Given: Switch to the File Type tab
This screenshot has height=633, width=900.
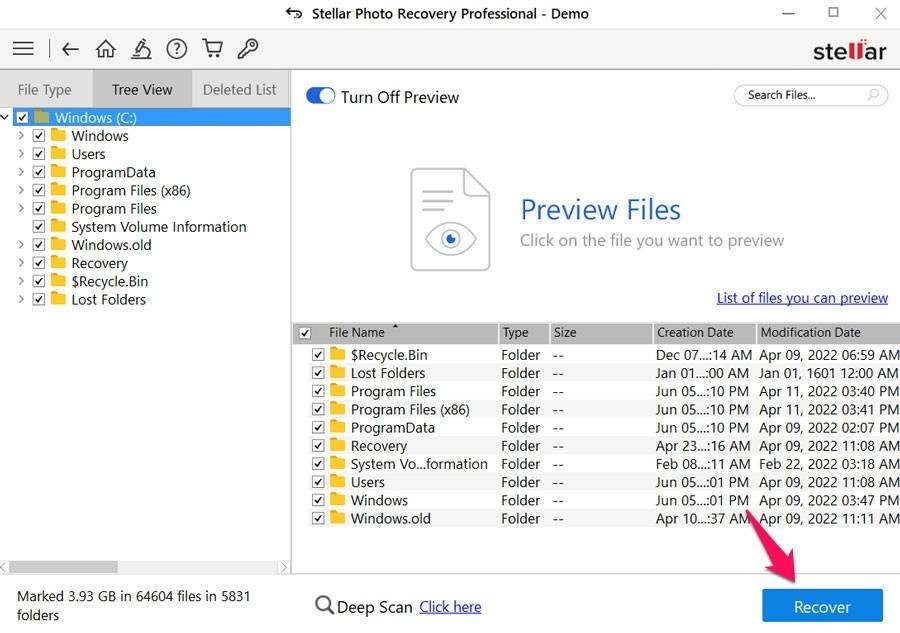Looking at the screenshot, I should pyautogui.click(x=45, y=89).
